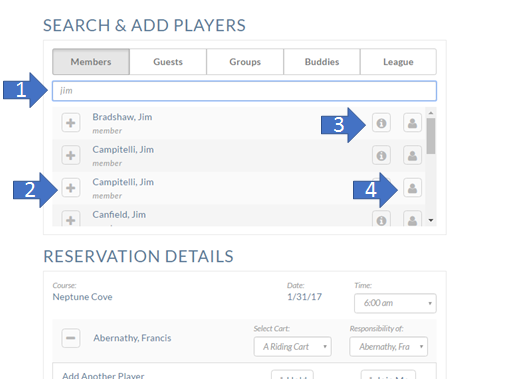Screen dimensions: 531x379
Task: Switch to the Guests tab
Action: (168, 62)
